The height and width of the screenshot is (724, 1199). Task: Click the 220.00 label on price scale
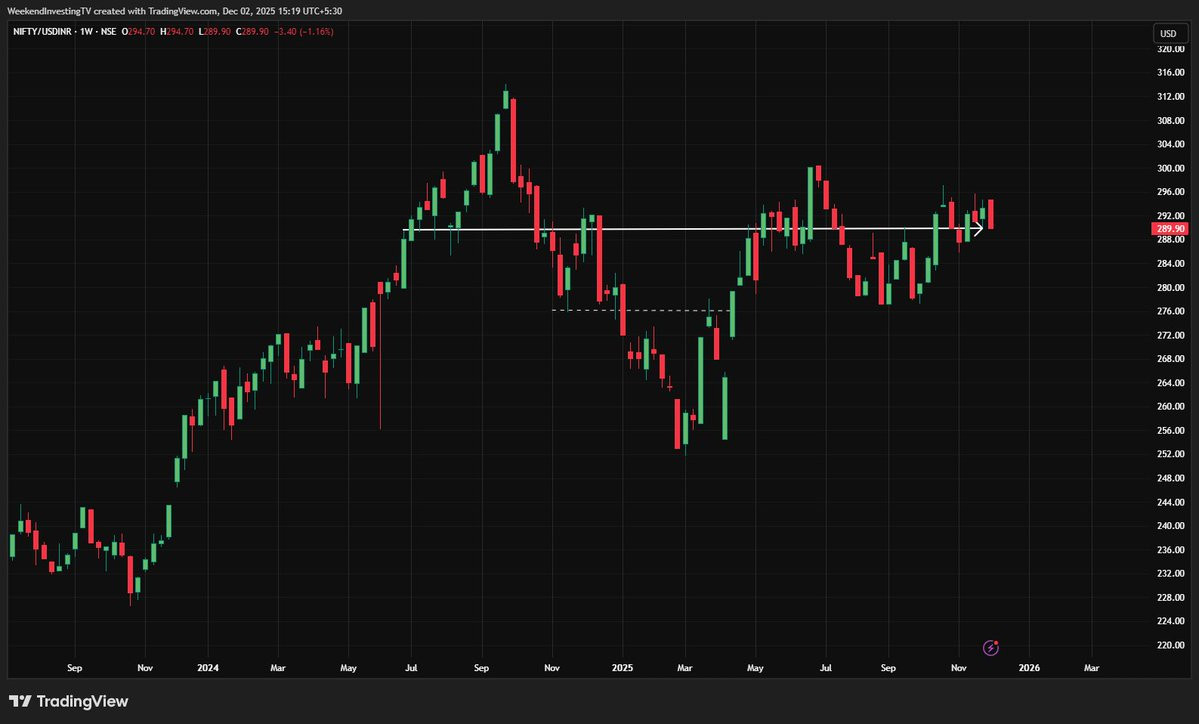[1171, 645]
